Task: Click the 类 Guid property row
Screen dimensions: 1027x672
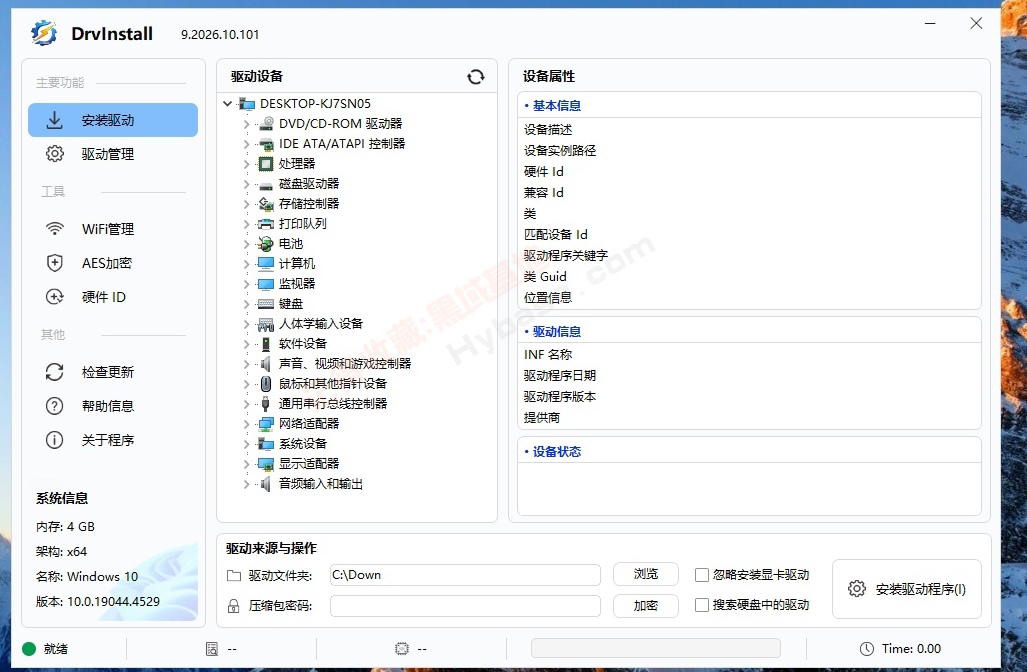Action: (749, 276)
